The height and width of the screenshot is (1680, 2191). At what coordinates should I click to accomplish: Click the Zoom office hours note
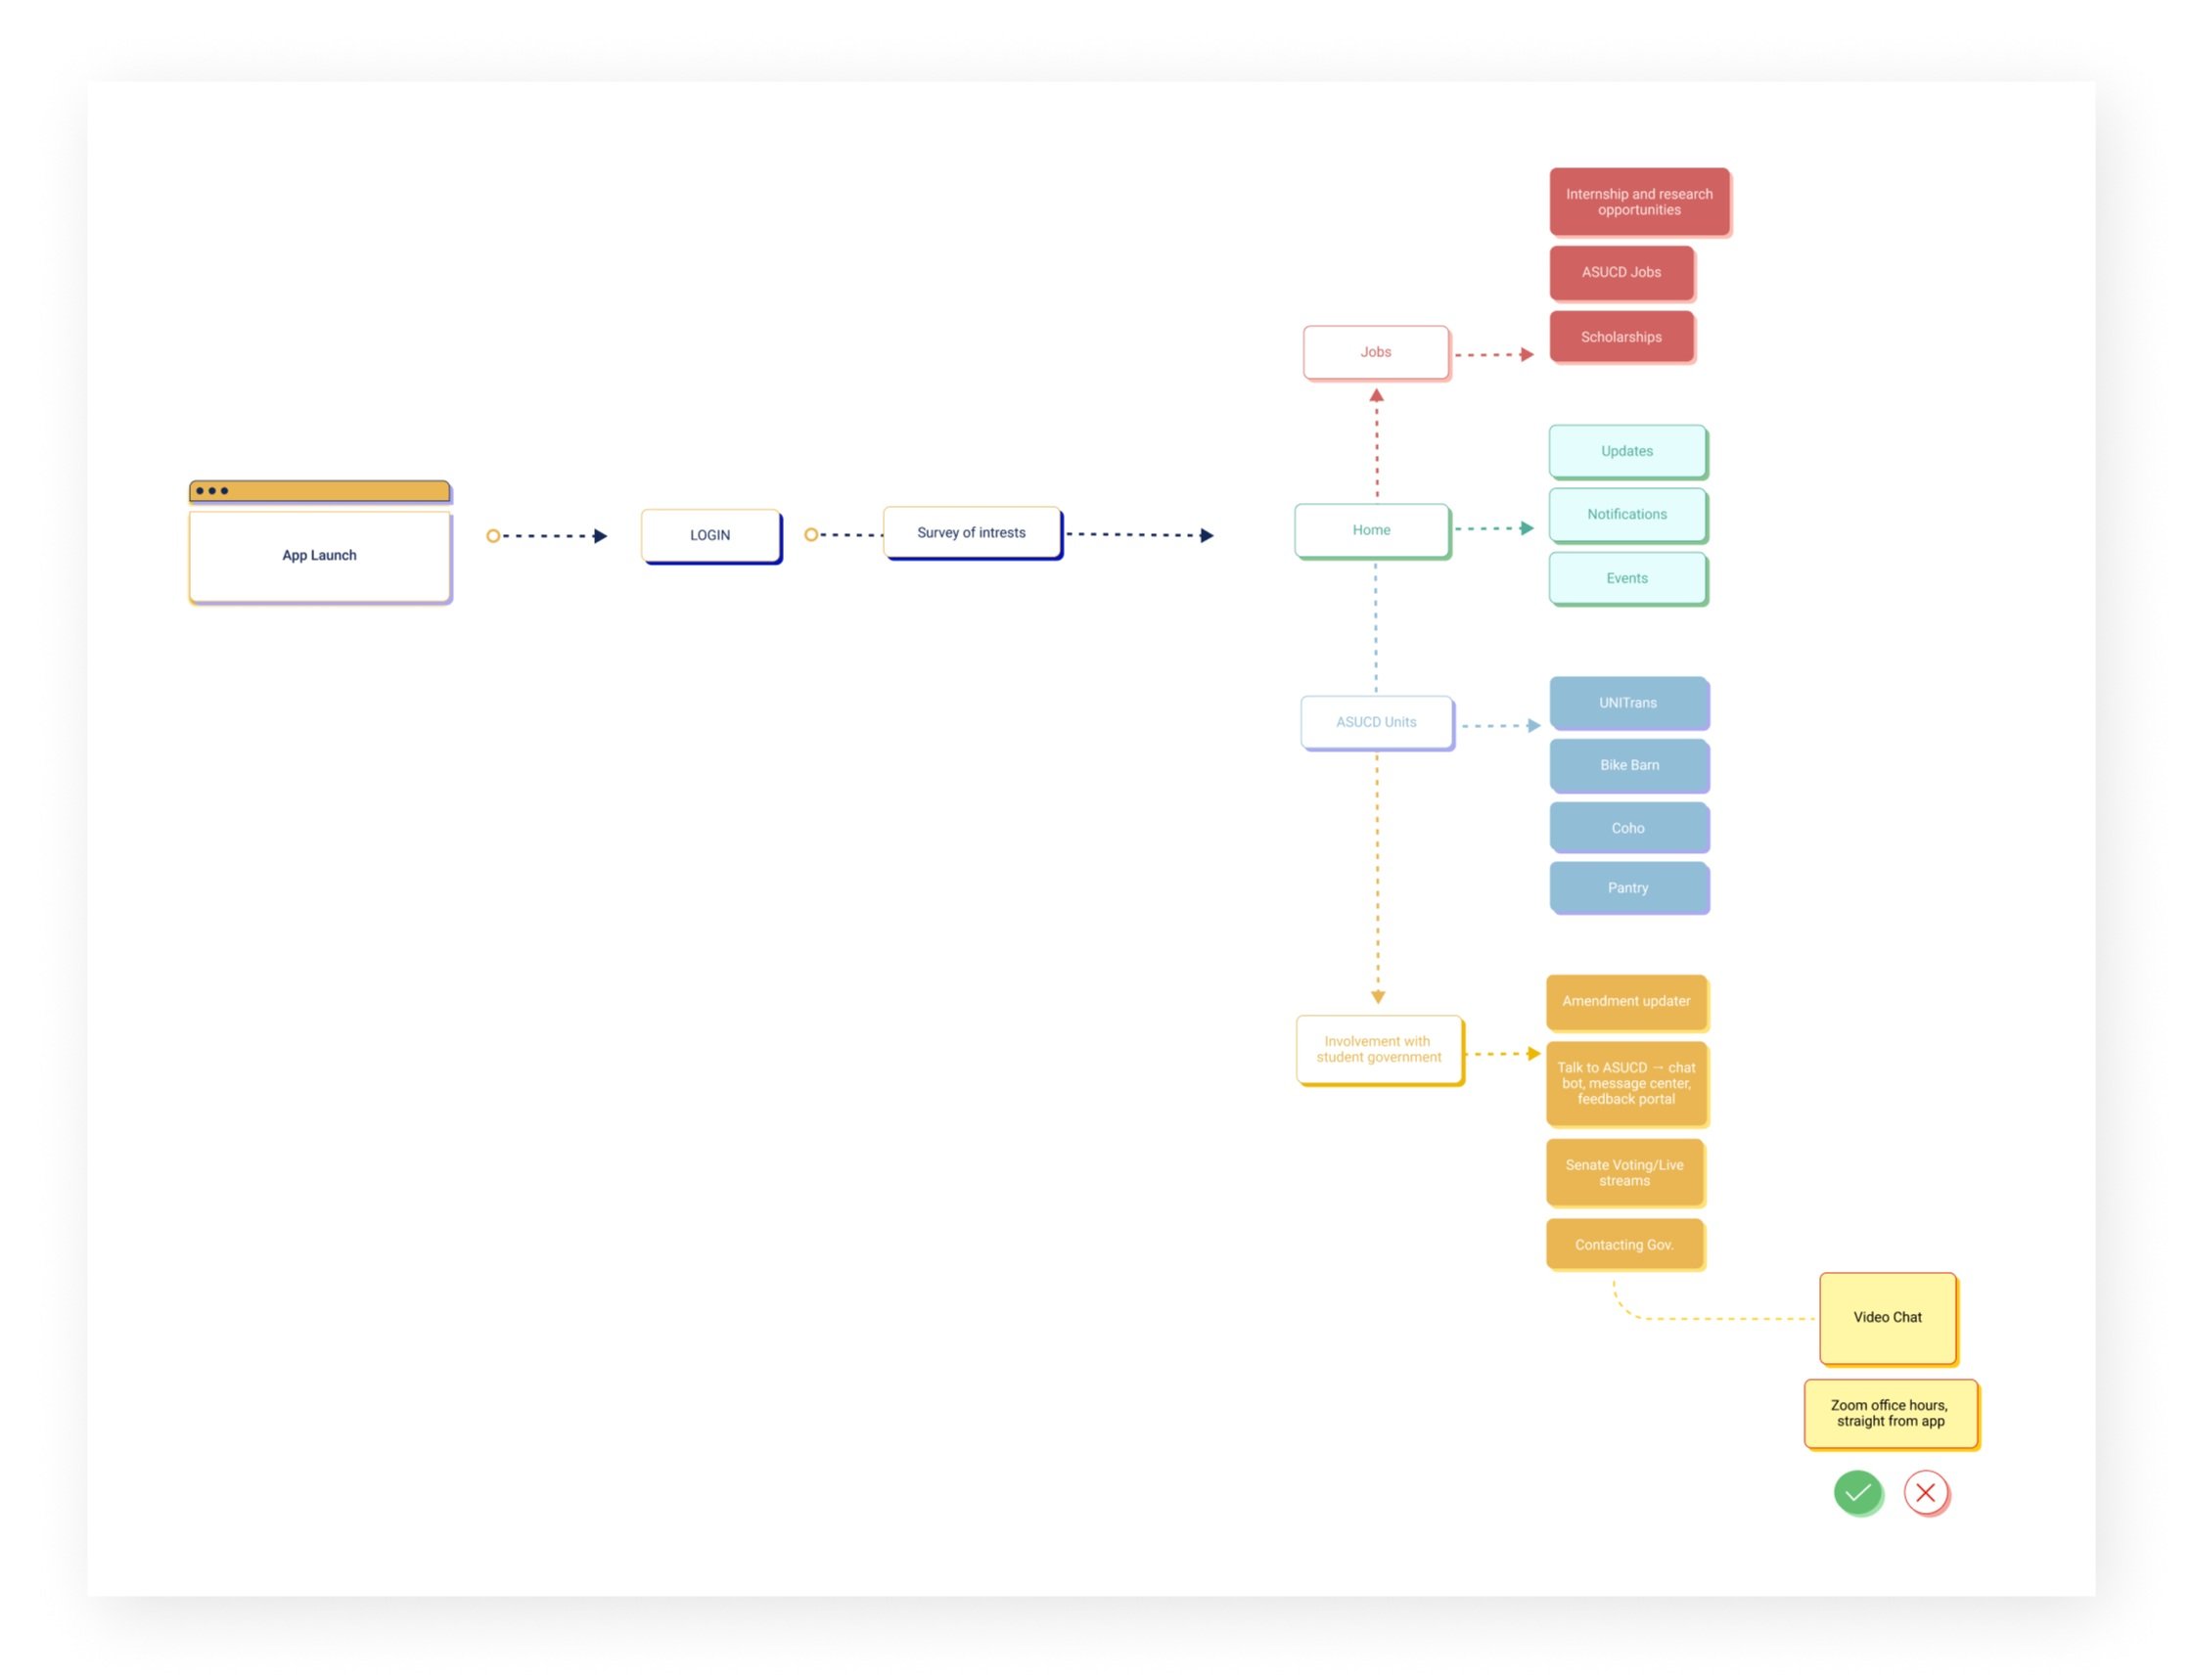[1890, 1412]
